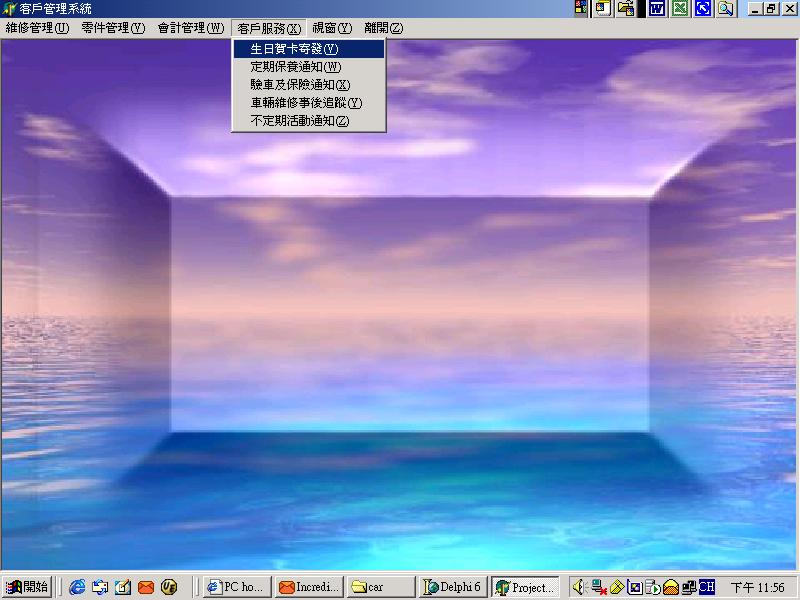Click the Open Office Document folder icon

click(x=626, y=8)
